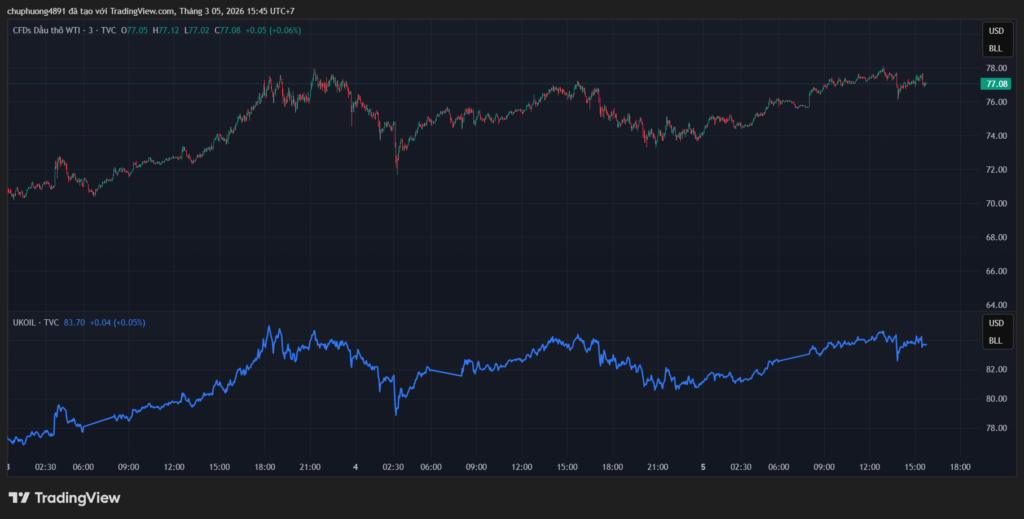Screen dimensions: 1024x519
Task: Open BLL unit selector on WTI pane
Action: [995, 48]
